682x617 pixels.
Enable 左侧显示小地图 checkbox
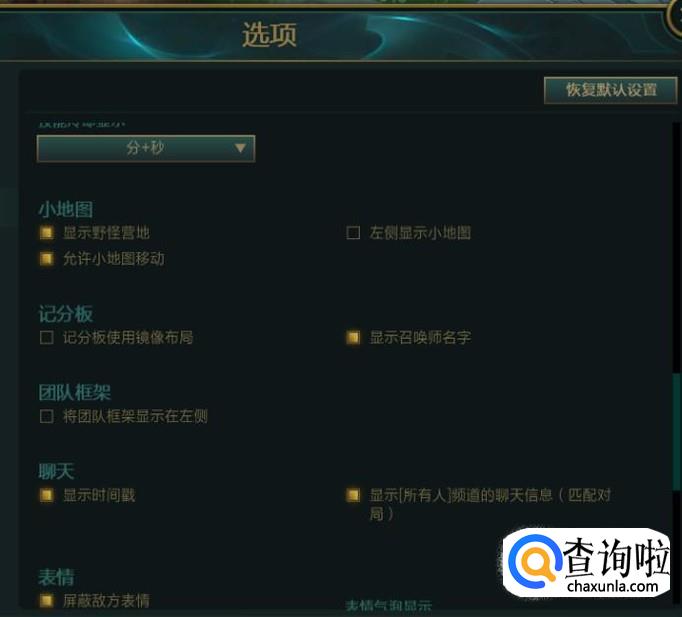(353, 233)
